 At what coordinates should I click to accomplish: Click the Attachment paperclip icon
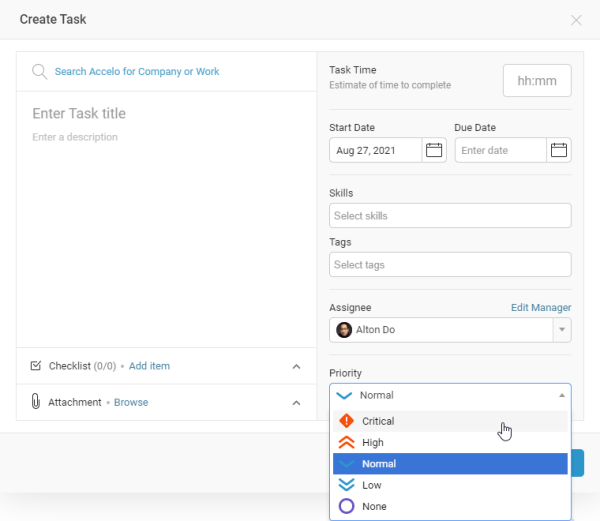36,402
